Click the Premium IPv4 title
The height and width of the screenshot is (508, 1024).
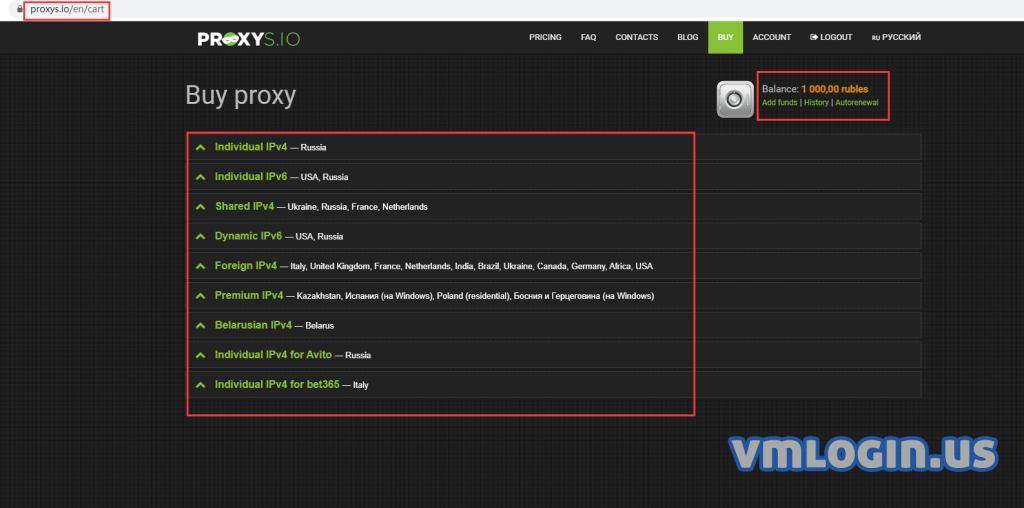pyautogui.click(x=249, y=295)
